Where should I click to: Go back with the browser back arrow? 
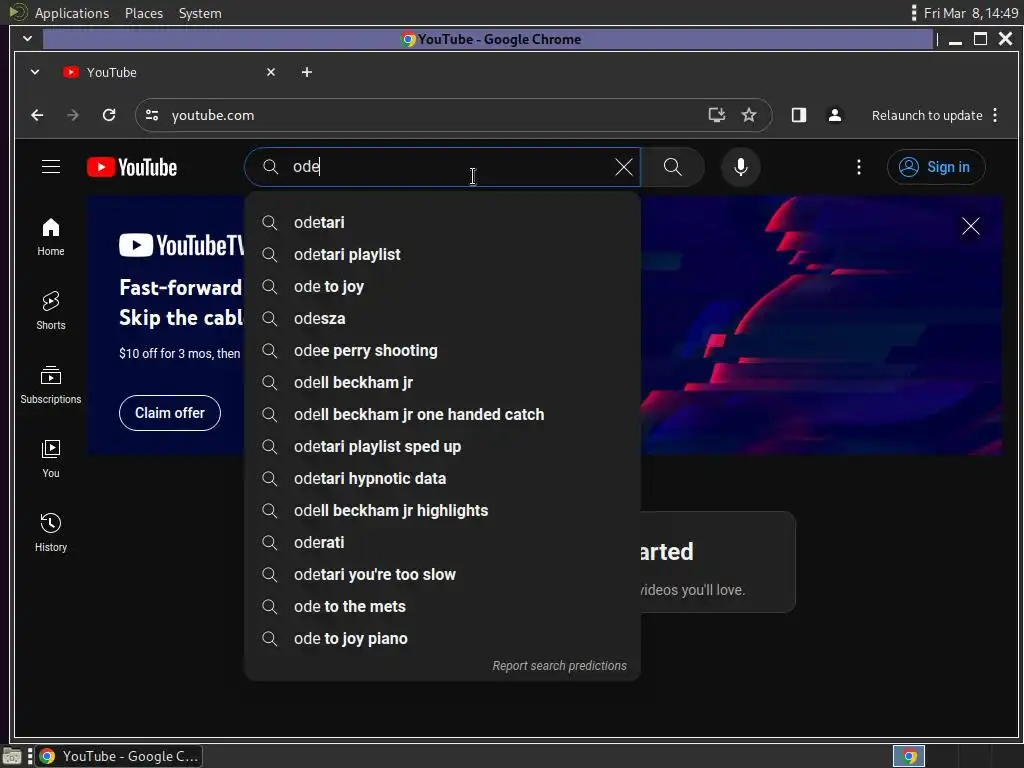[x=37, y=116]
